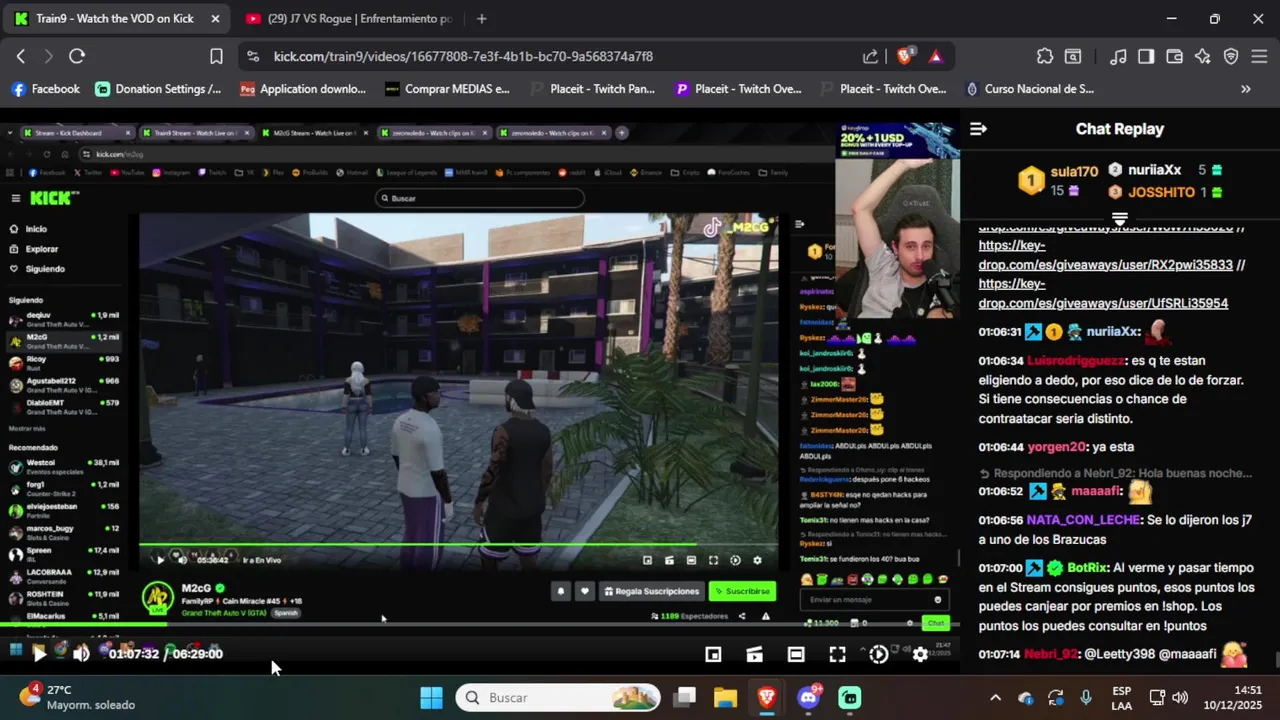Expand the chat leaderboard arrow
This screenshot has height=720, width=1280.
click(1120, 218)
